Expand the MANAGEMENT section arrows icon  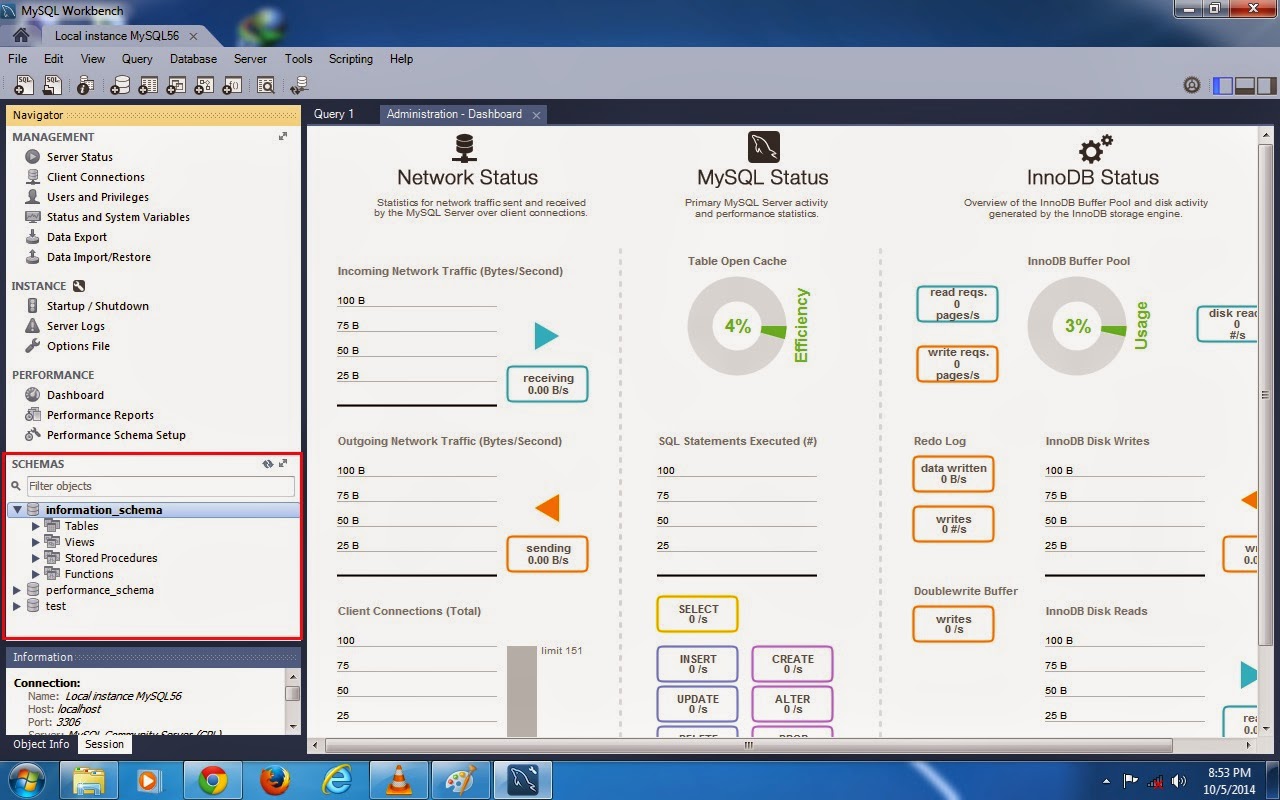click(283, 137)
